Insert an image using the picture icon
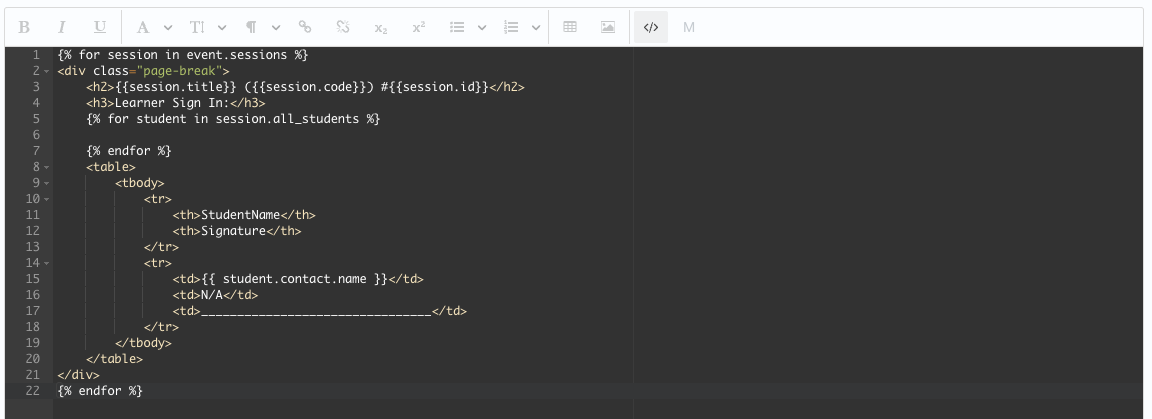This screenshot has width=1152, height=419. pyautogui.click(x=608, y=27)
